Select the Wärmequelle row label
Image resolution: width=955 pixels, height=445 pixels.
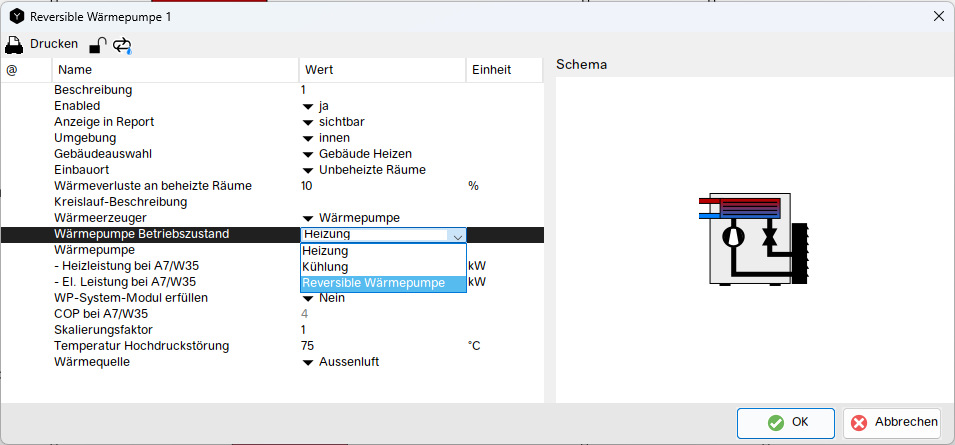pos(92,362)
